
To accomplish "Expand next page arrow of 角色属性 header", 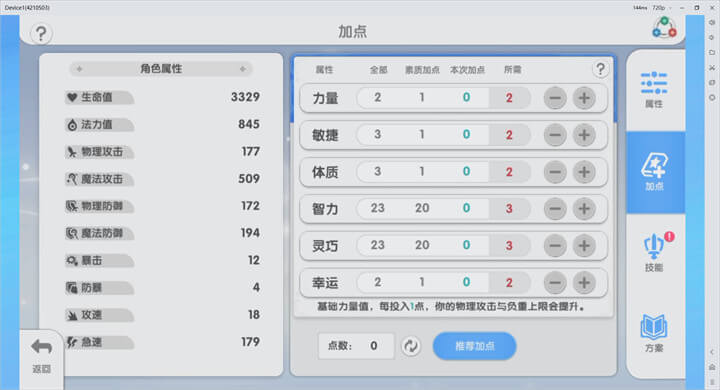I will 242,69.
